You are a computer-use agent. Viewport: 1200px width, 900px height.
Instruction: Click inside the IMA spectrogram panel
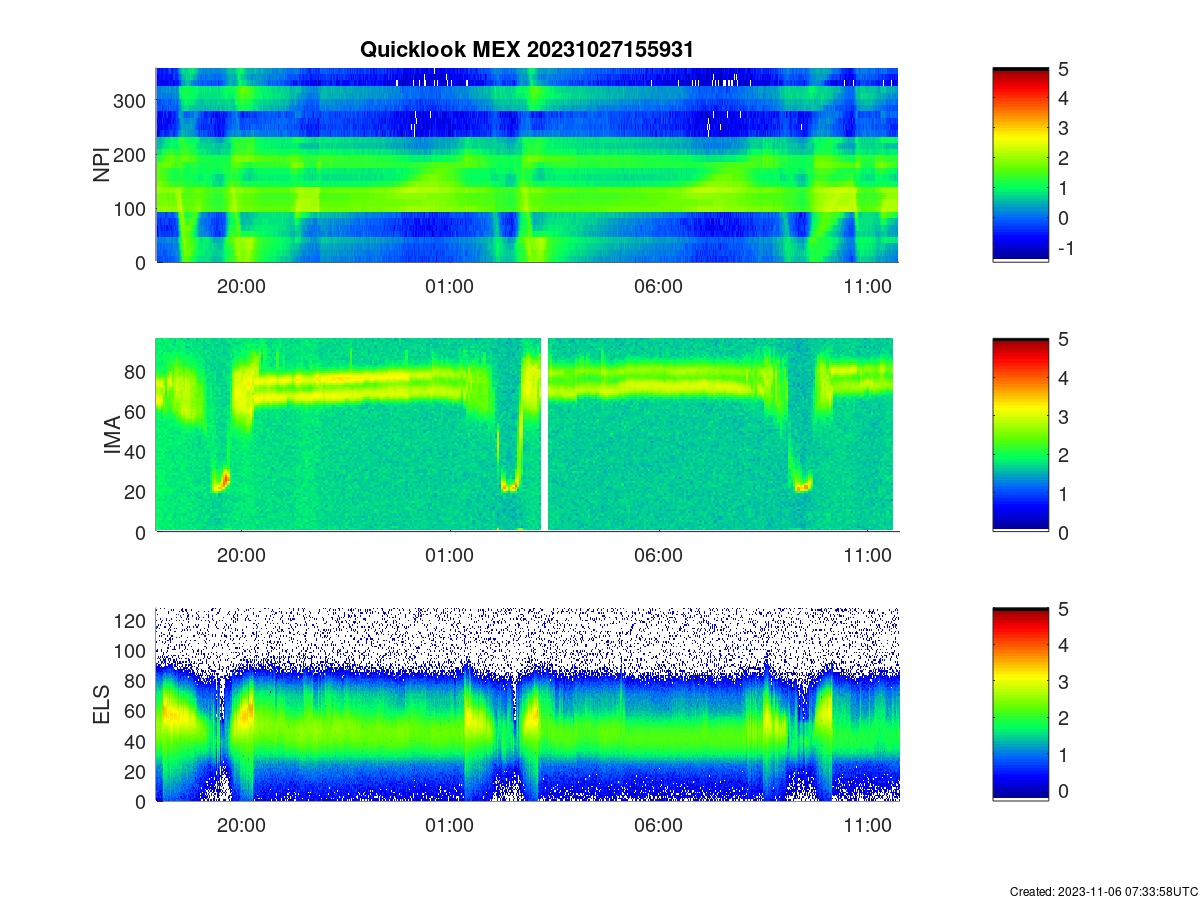(527, 435)
